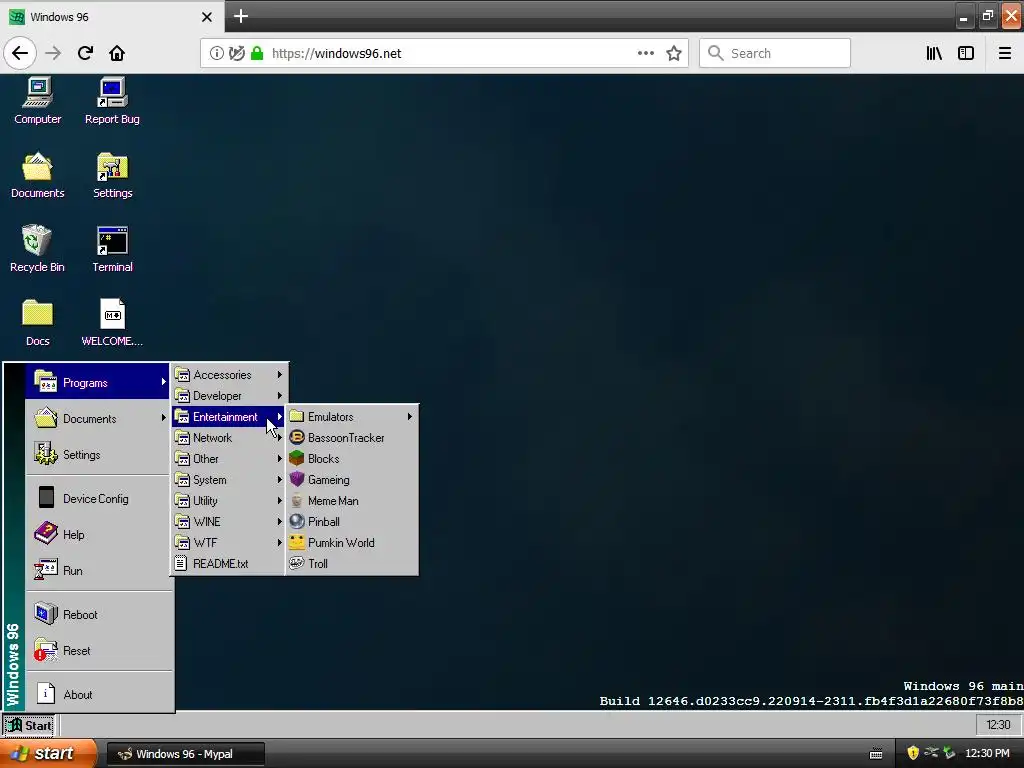Expand the Developer submenu

coord(229,396)
